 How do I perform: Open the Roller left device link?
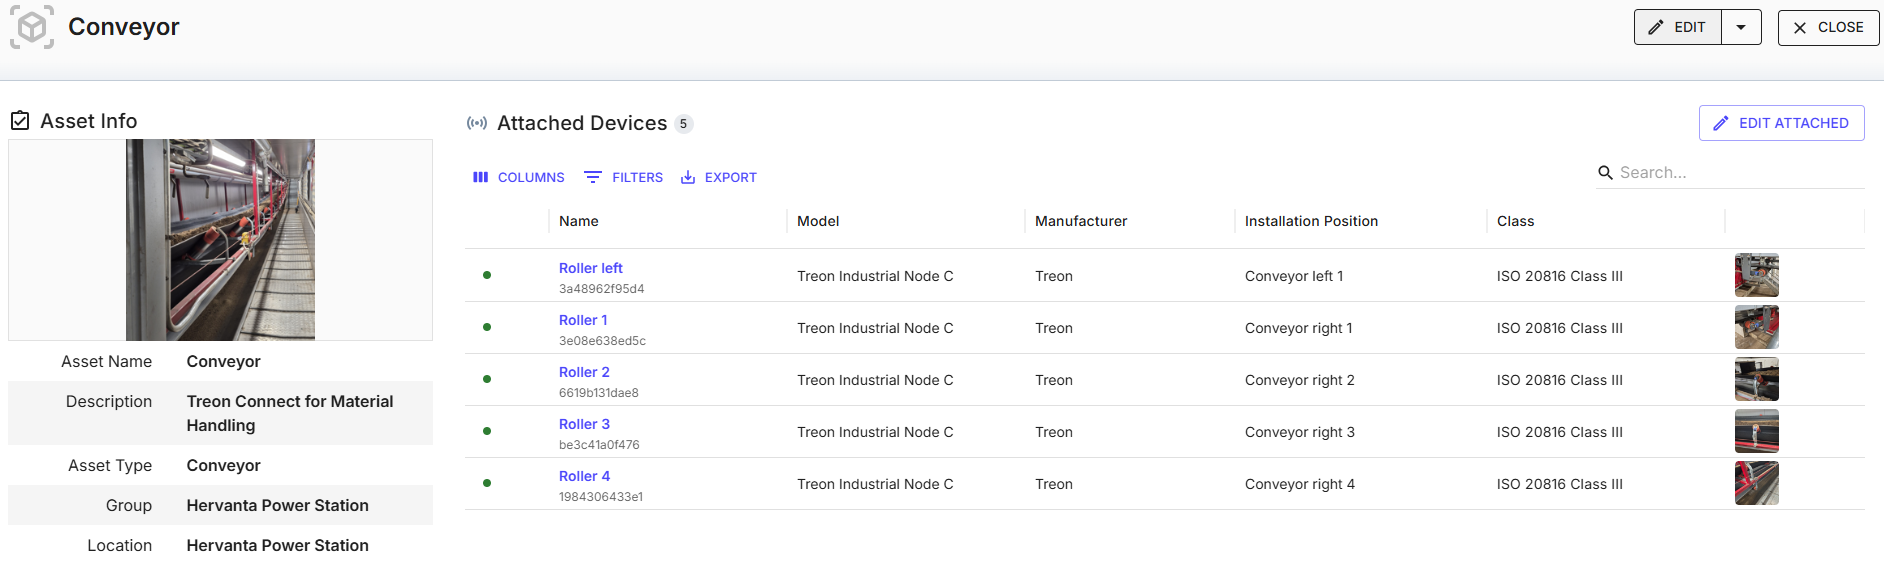pyautogui.click(x=590, y=268)
